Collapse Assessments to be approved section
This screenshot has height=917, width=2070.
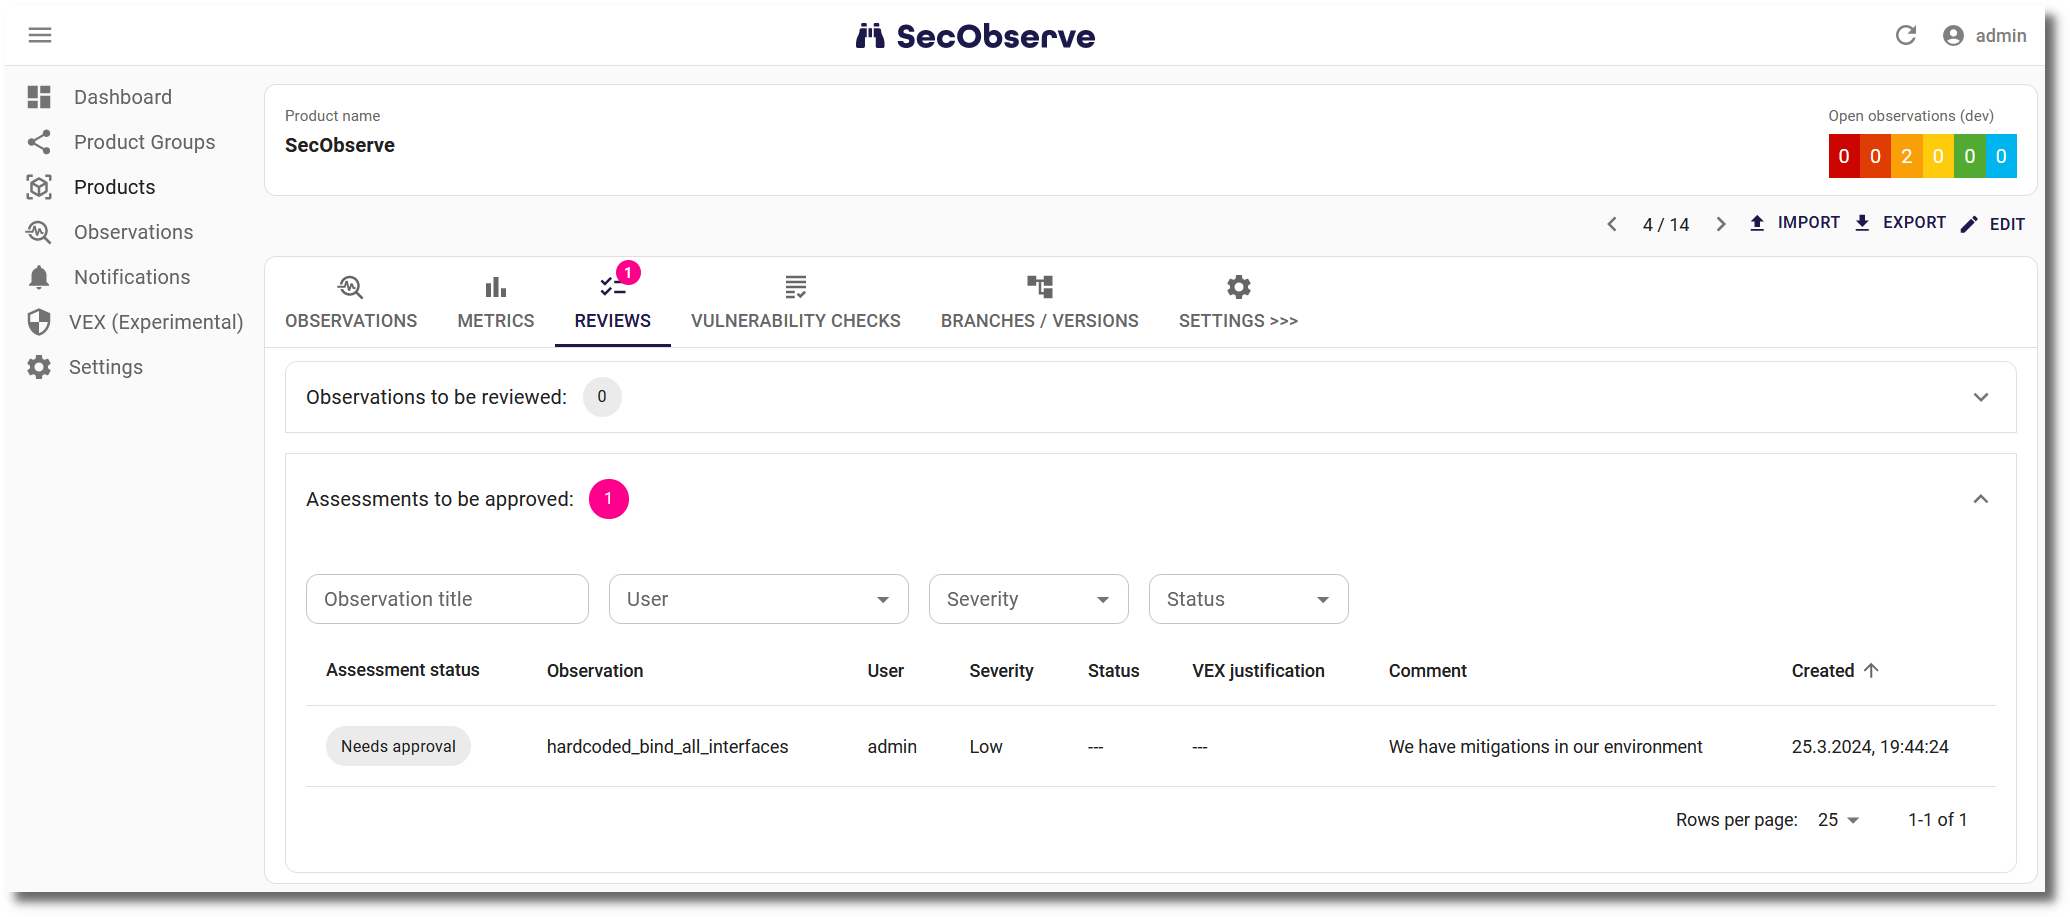tap(1980, 499)
